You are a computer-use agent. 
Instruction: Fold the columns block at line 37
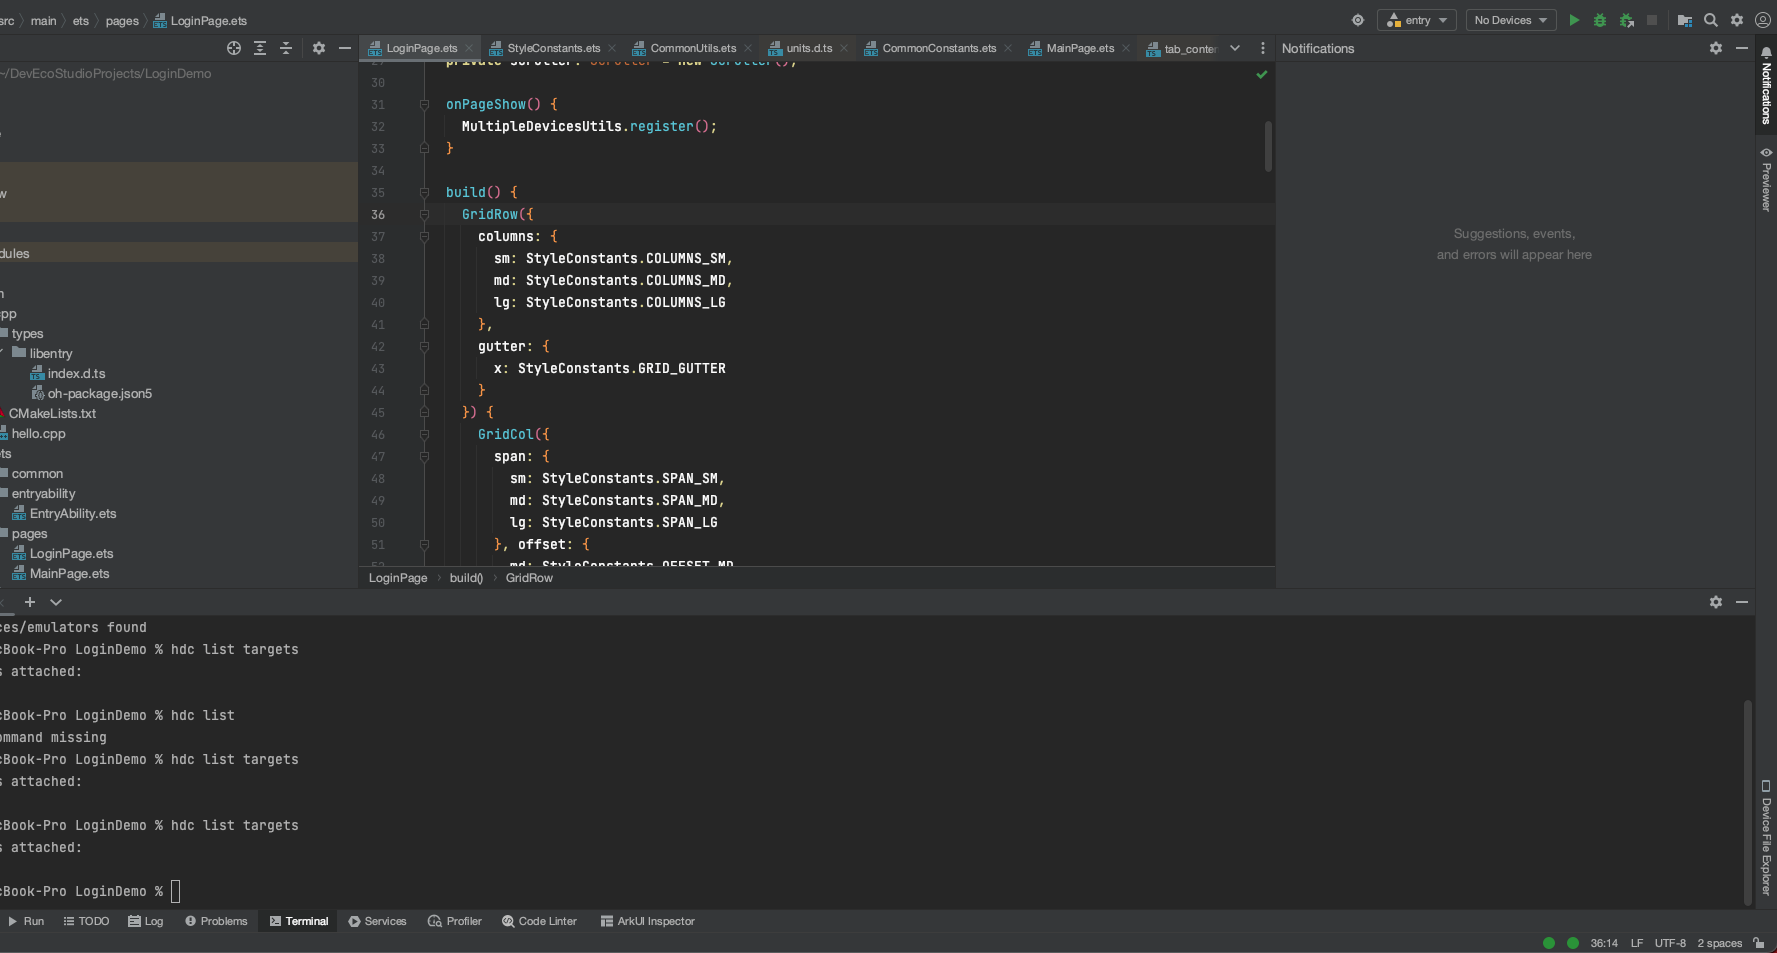tap(424, 236)
